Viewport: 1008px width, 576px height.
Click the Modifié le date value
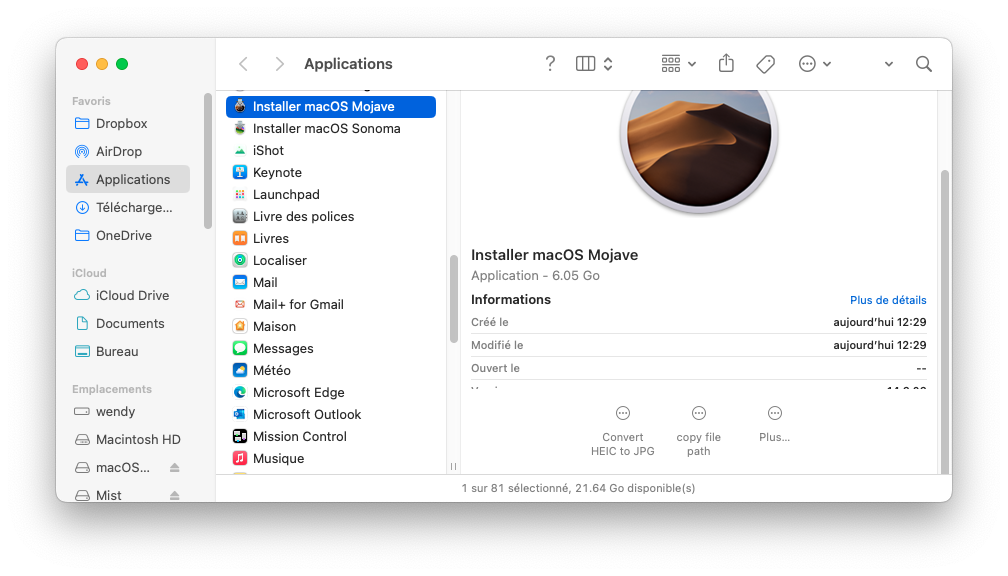pos(879,345)
